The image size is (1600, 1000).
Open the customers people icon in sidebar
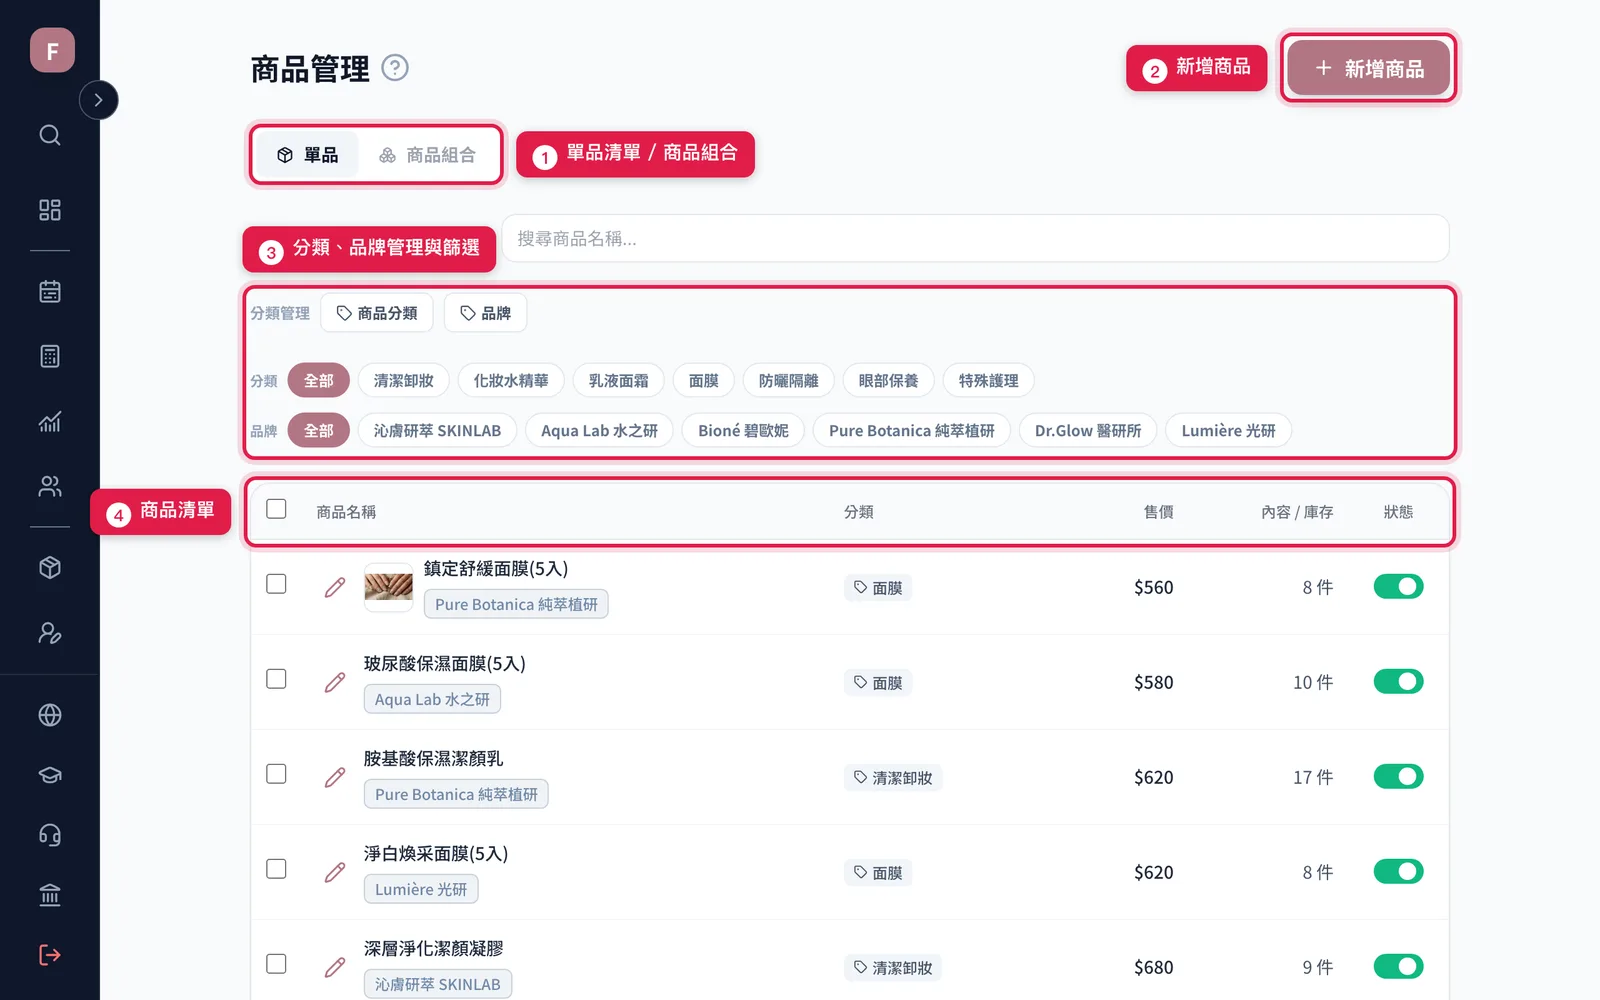click(x=50, y=486)
